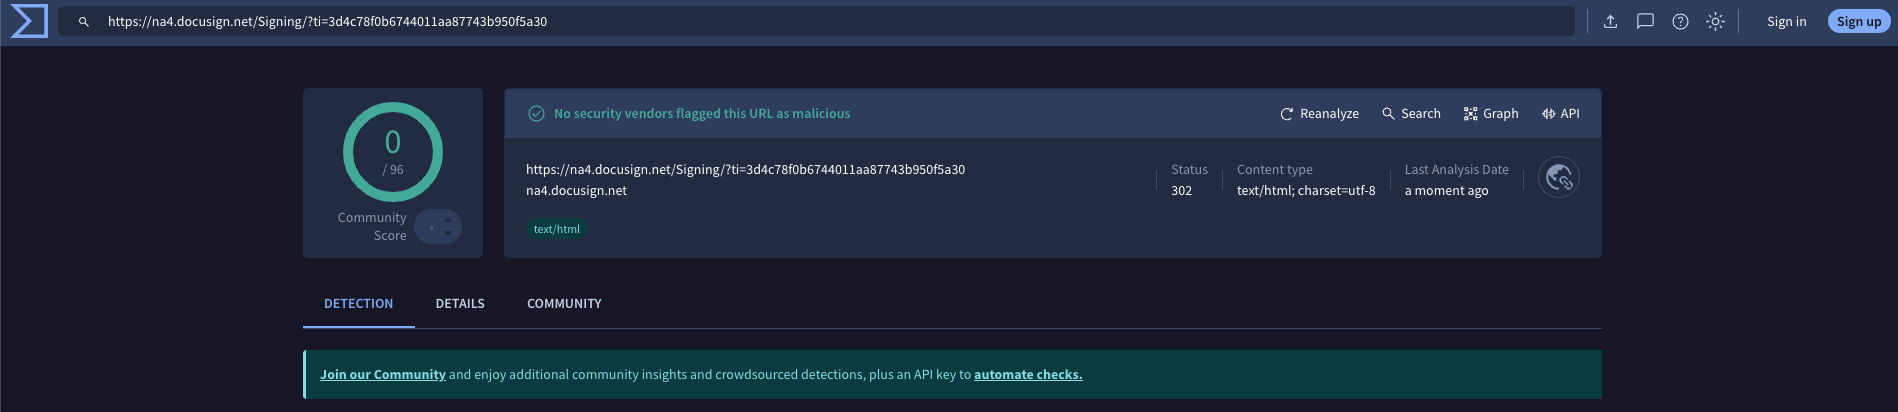The width and height of the screenshot is (1898, 412).
Task: Switch to the Details tab
Action: [x=460, y=304]
